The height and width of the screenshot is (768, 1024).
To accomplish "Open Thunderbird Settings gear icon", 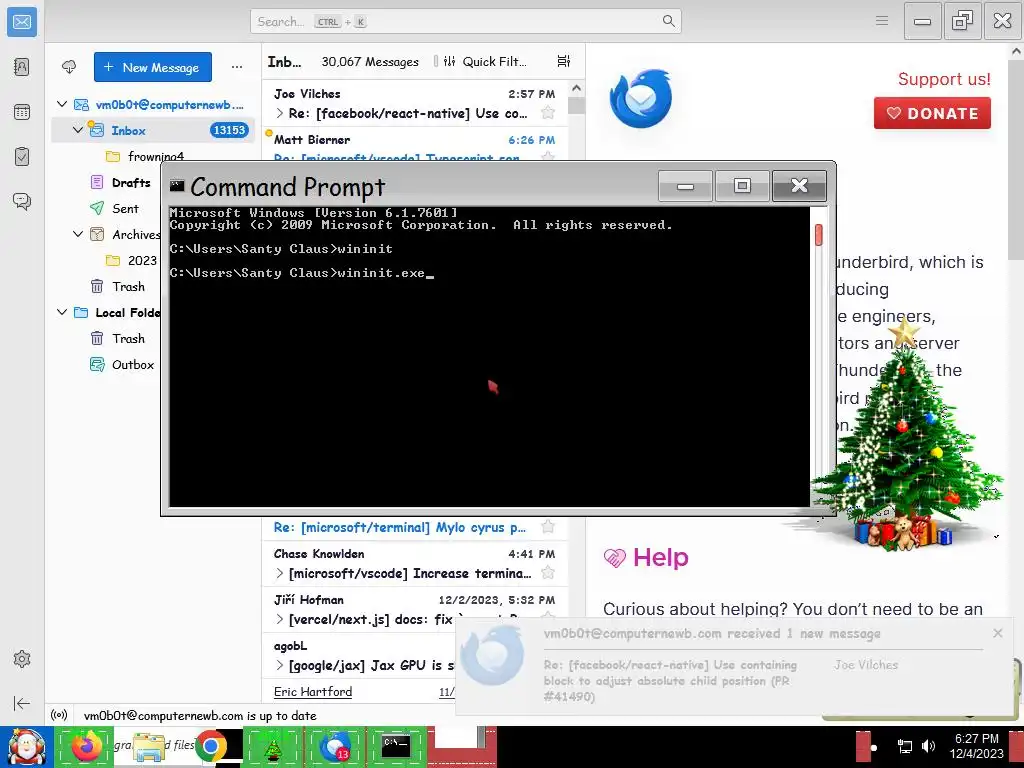I will tap(22, 659).
